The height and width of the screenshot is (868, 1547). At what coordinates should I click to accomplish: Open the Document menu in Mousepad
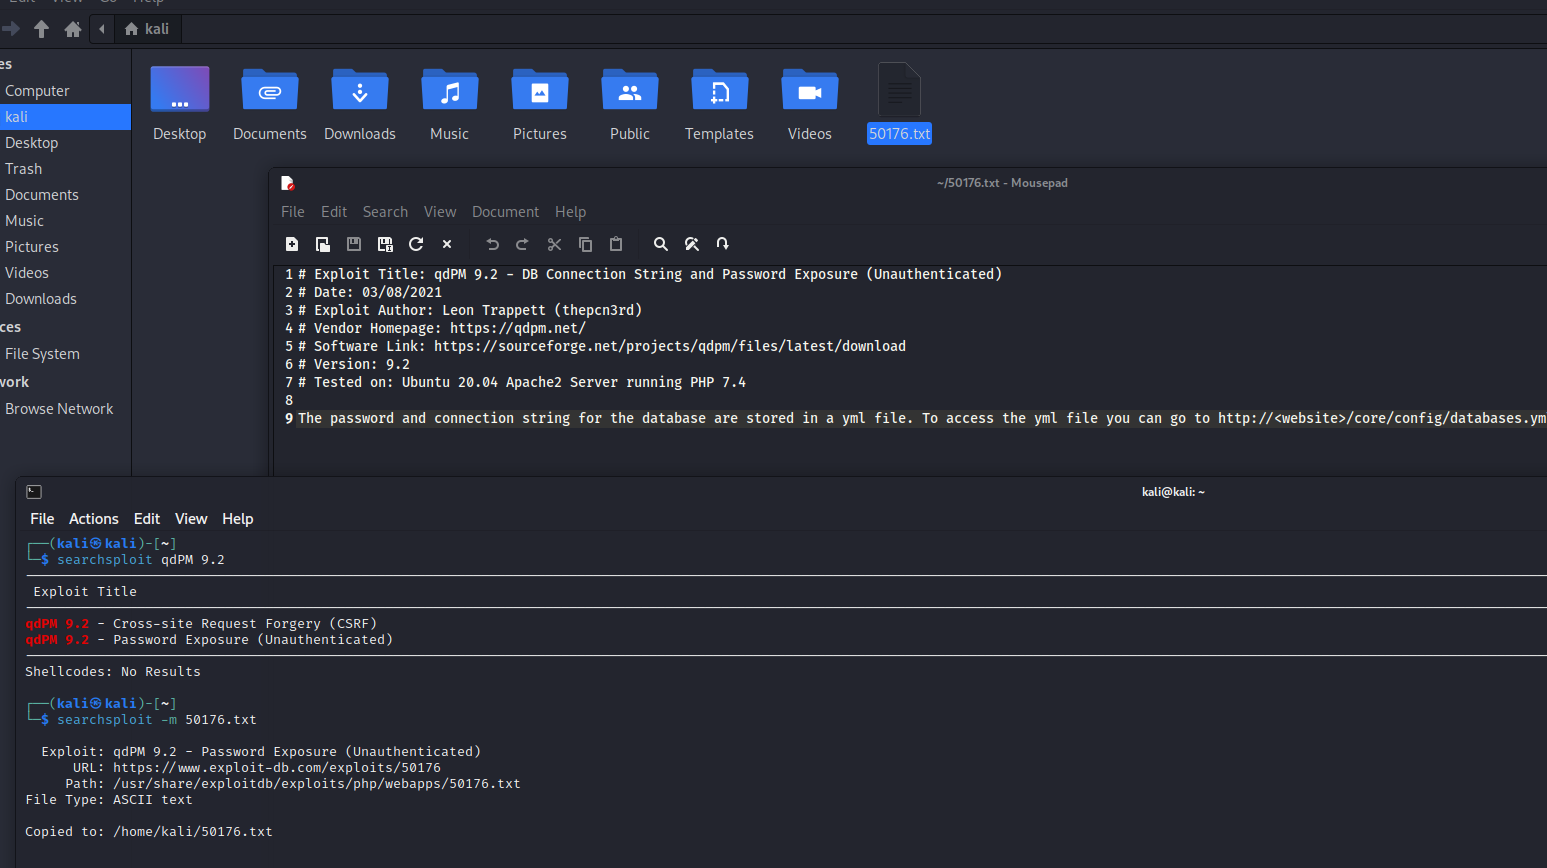pyautogui.click(x=505, y=212)
